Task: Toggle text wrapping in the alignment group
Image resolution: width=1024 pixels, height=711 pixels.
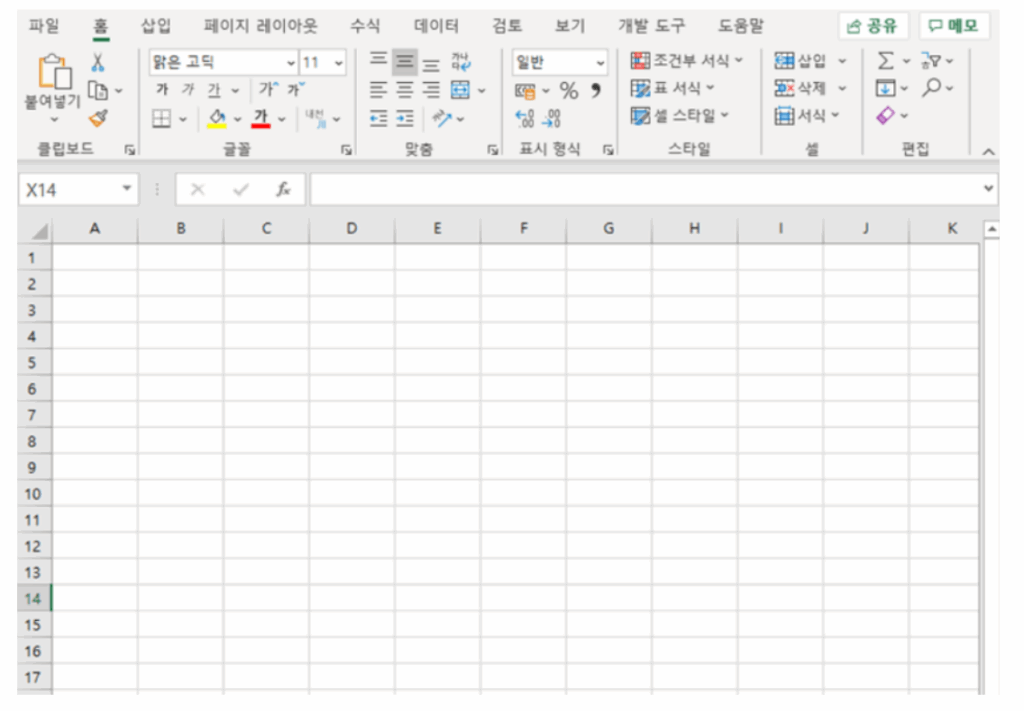Action: point(459,62)
